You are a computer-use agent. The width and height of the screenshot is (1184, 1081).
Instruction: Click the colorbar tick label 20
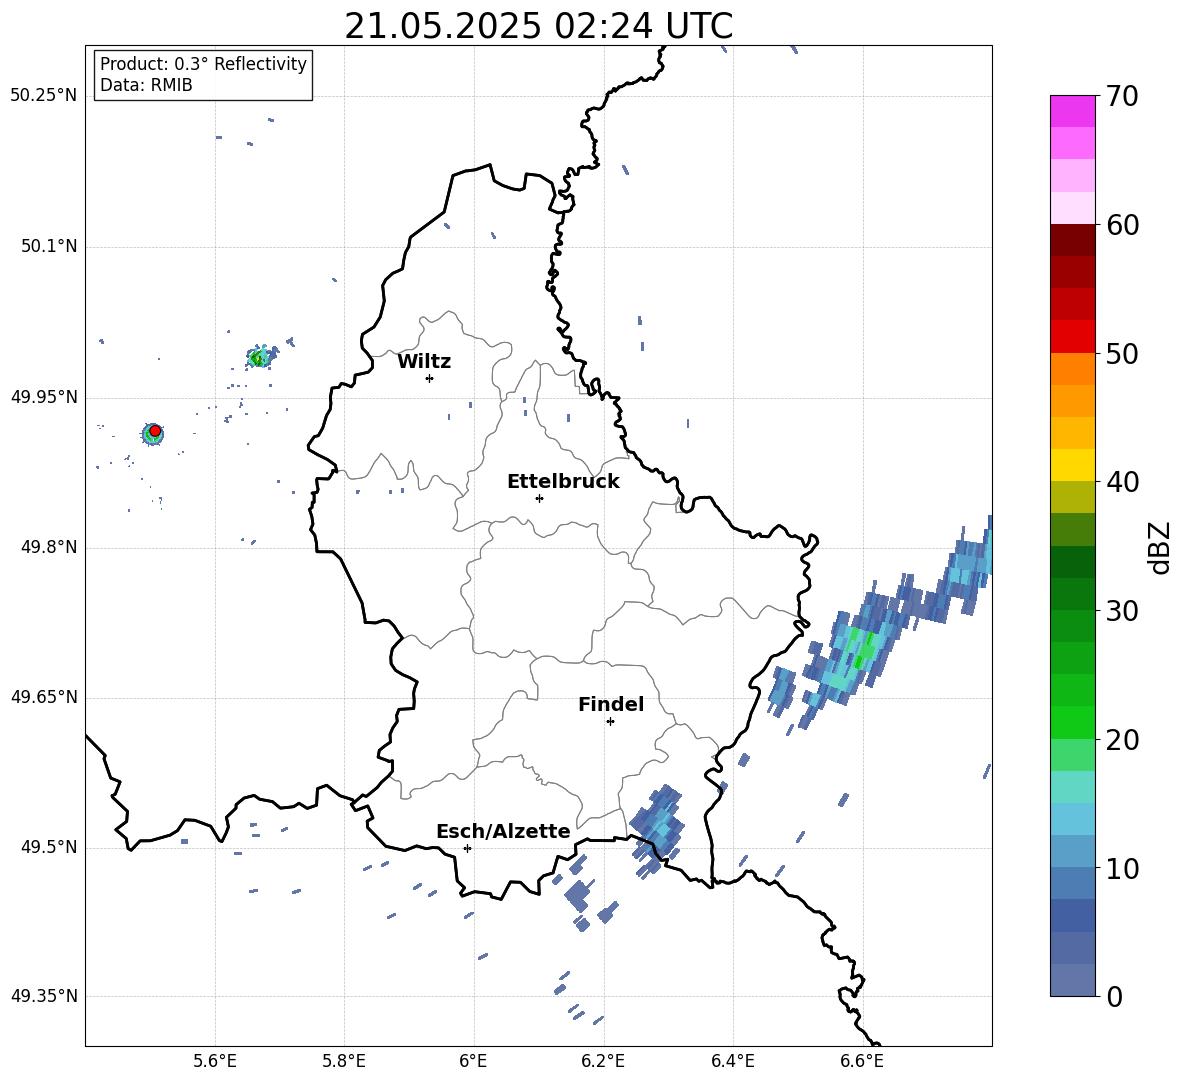(x=1122, y=740)
